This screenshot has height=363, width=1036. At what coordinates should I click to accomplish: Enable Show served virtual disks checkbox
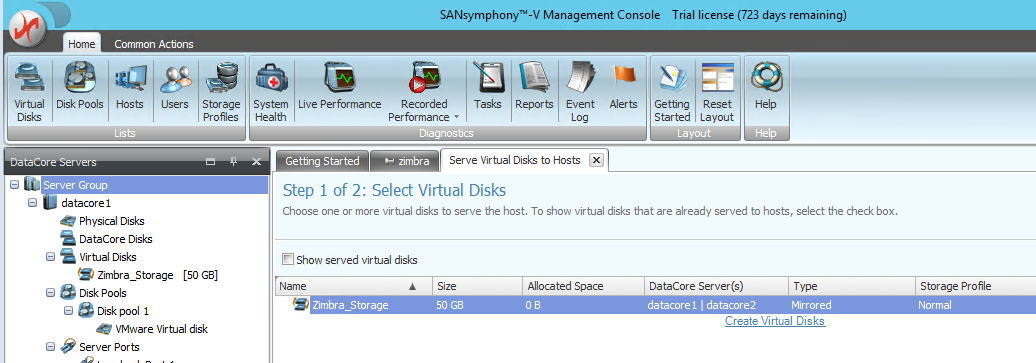288,260
